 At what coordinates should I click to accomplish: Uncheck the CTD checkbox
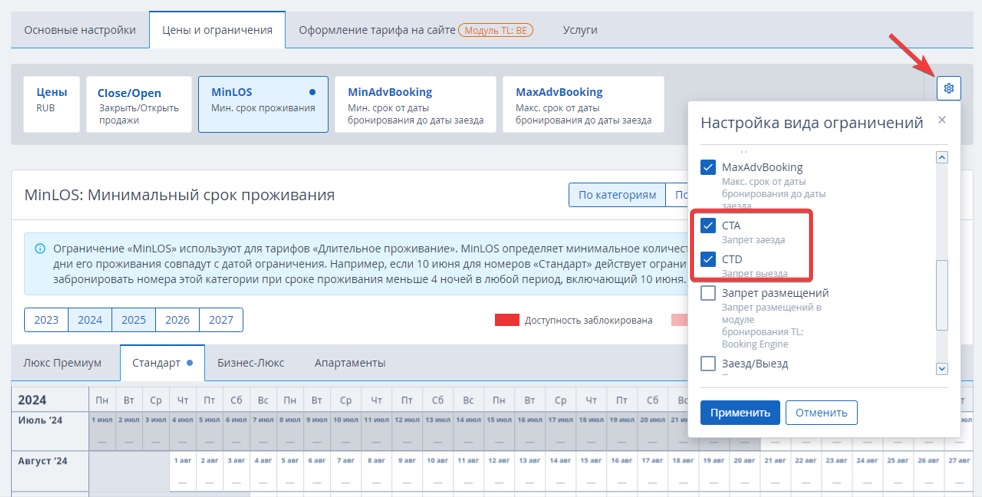(x=708, y=259)
